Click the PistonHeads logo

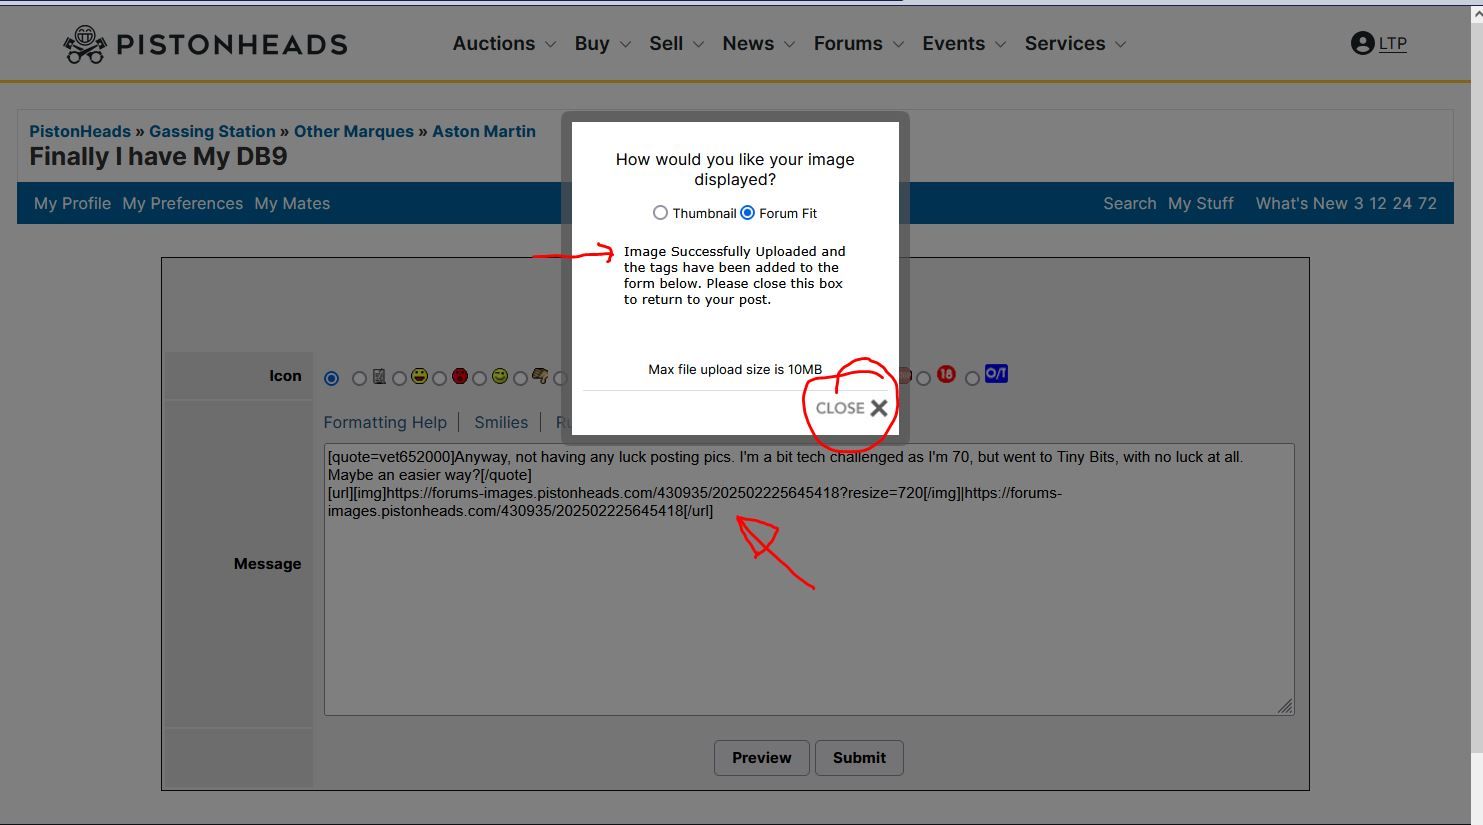pos(205,44)
